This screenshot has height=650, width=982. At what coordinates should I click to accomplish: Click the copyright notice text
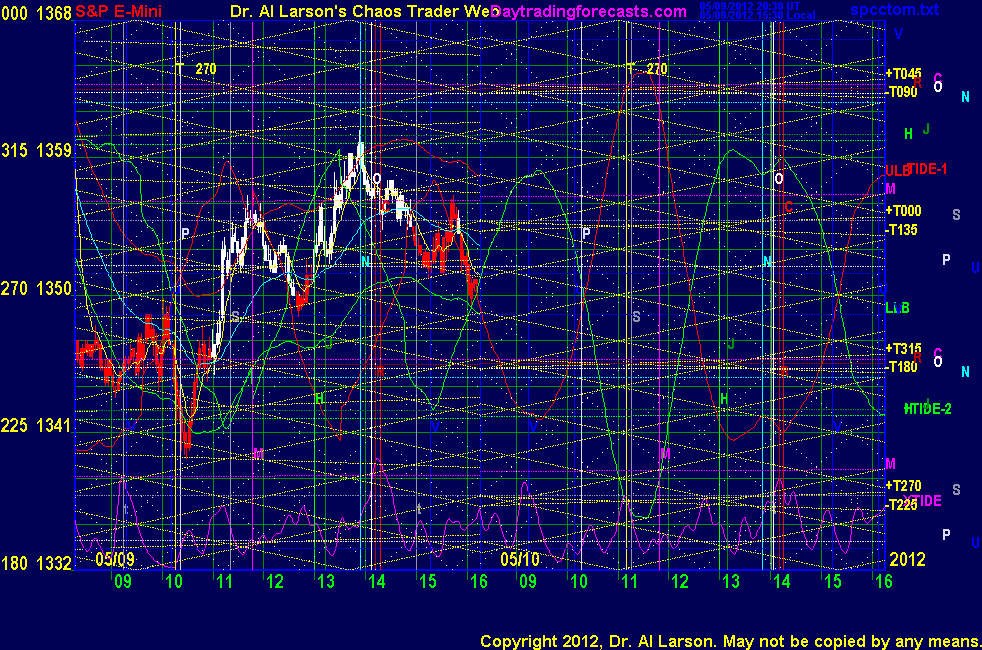tap(729, 640)
